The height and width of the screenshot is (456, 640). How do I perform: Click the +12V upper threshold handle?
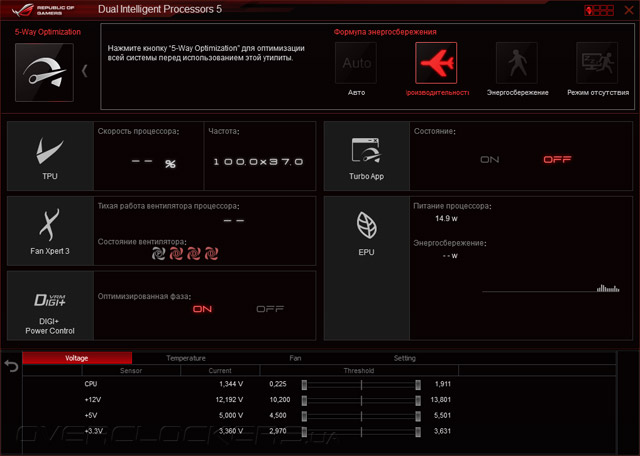click(x=418, y=400)
